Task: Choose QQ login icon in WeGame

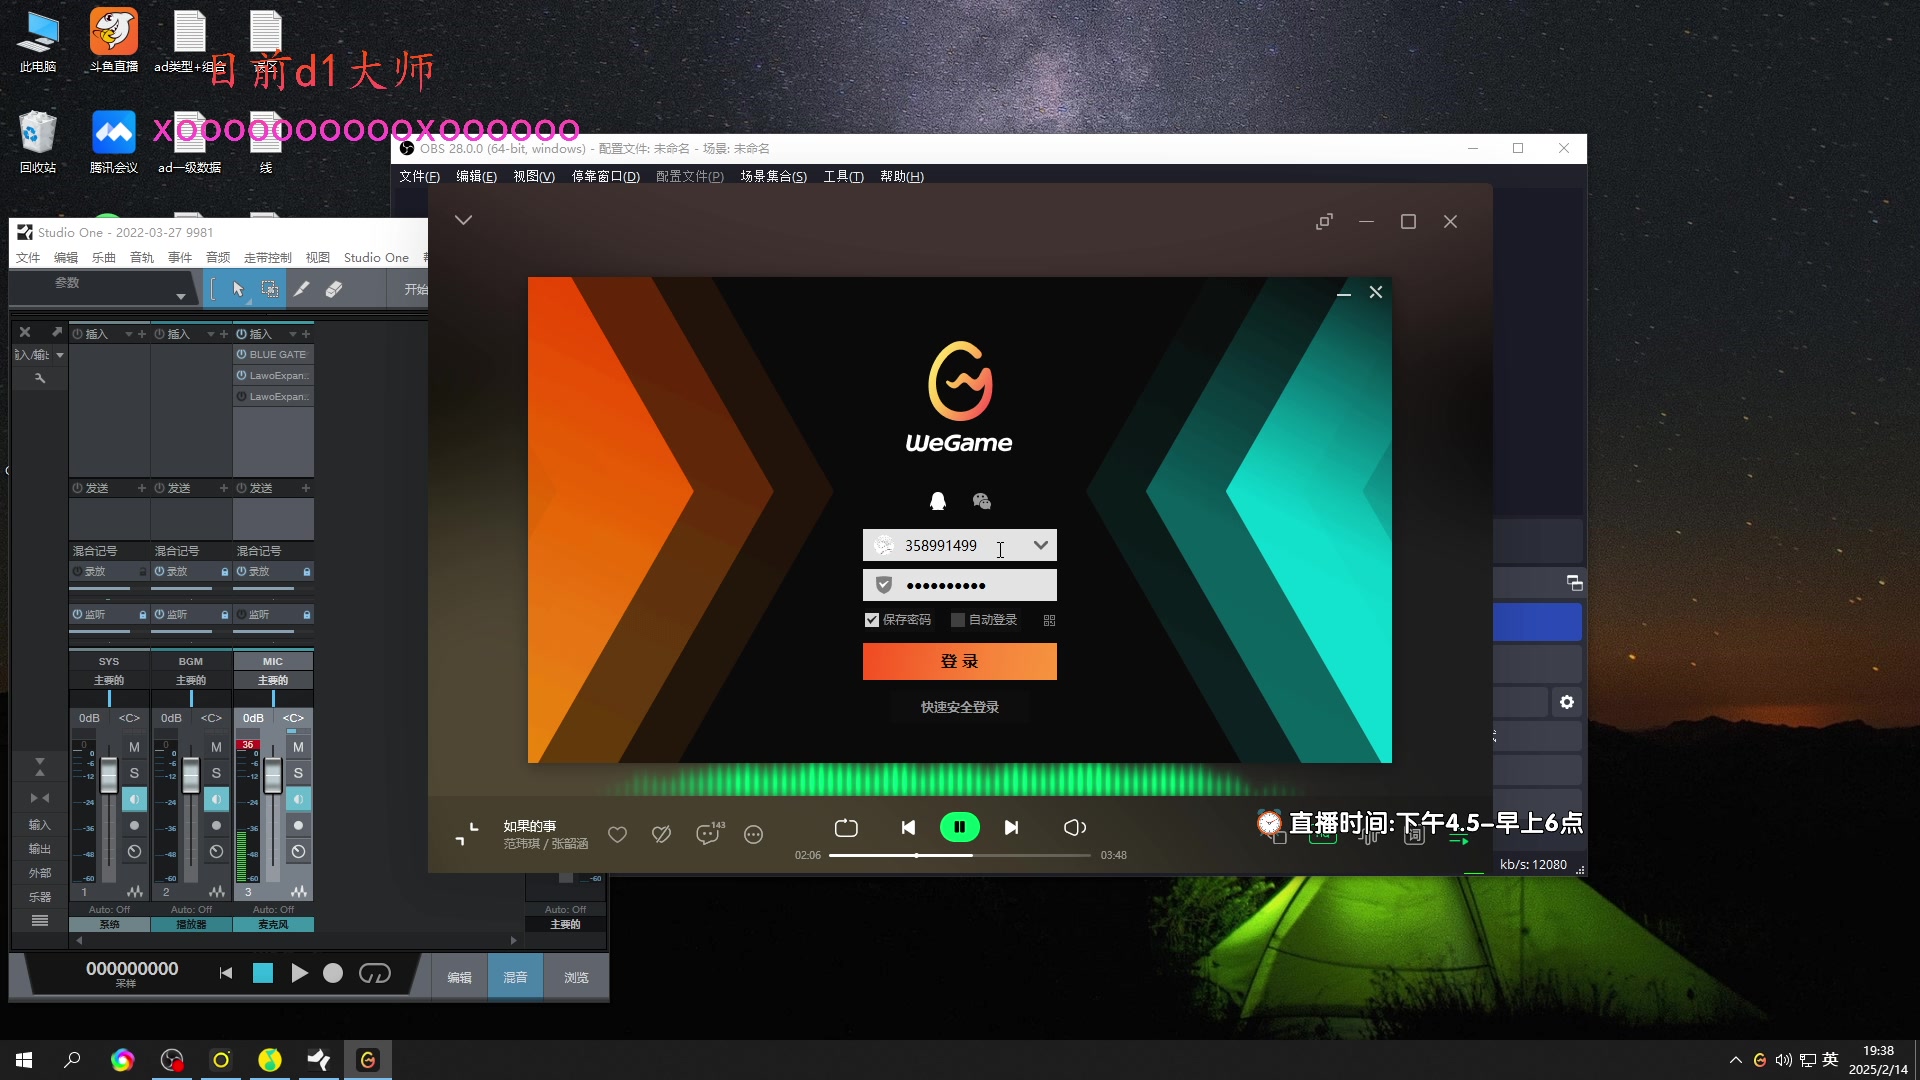Action: point(938,501)
